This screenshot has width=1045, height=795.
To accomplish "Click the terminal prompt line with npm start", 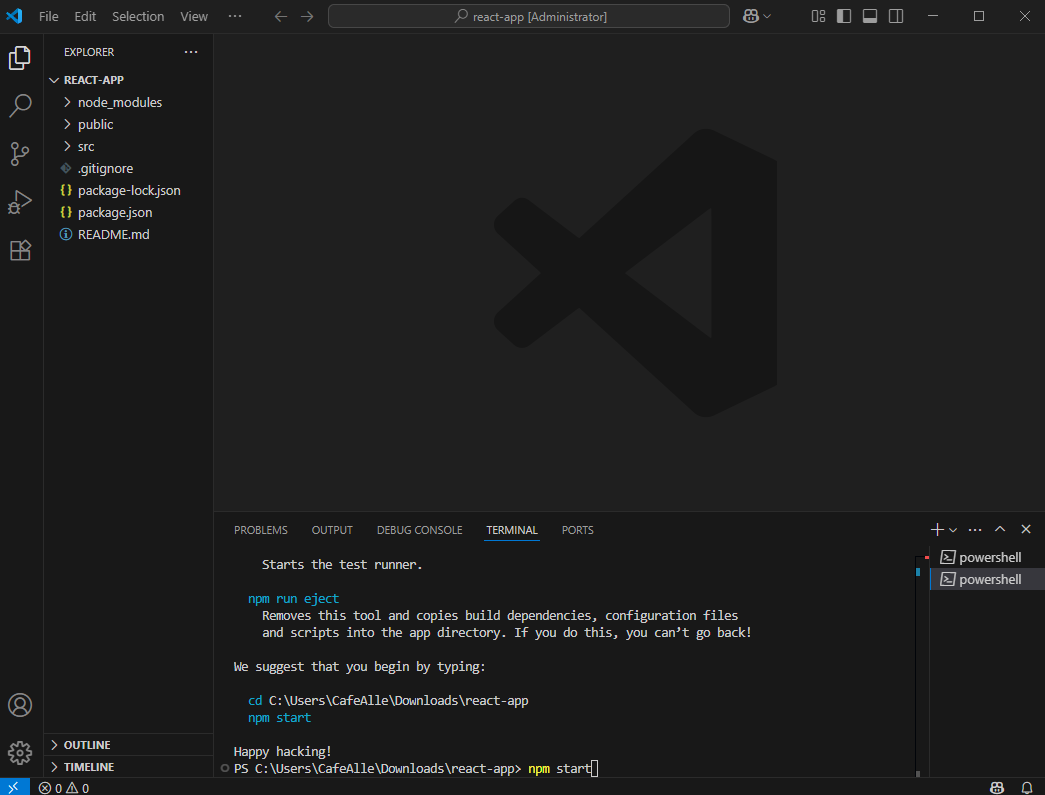I will 416,768.
